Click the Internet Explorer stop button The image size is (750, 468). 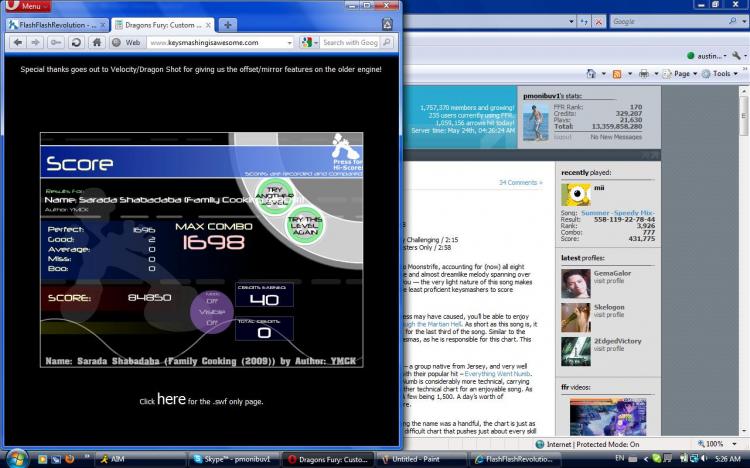(598, 22)
